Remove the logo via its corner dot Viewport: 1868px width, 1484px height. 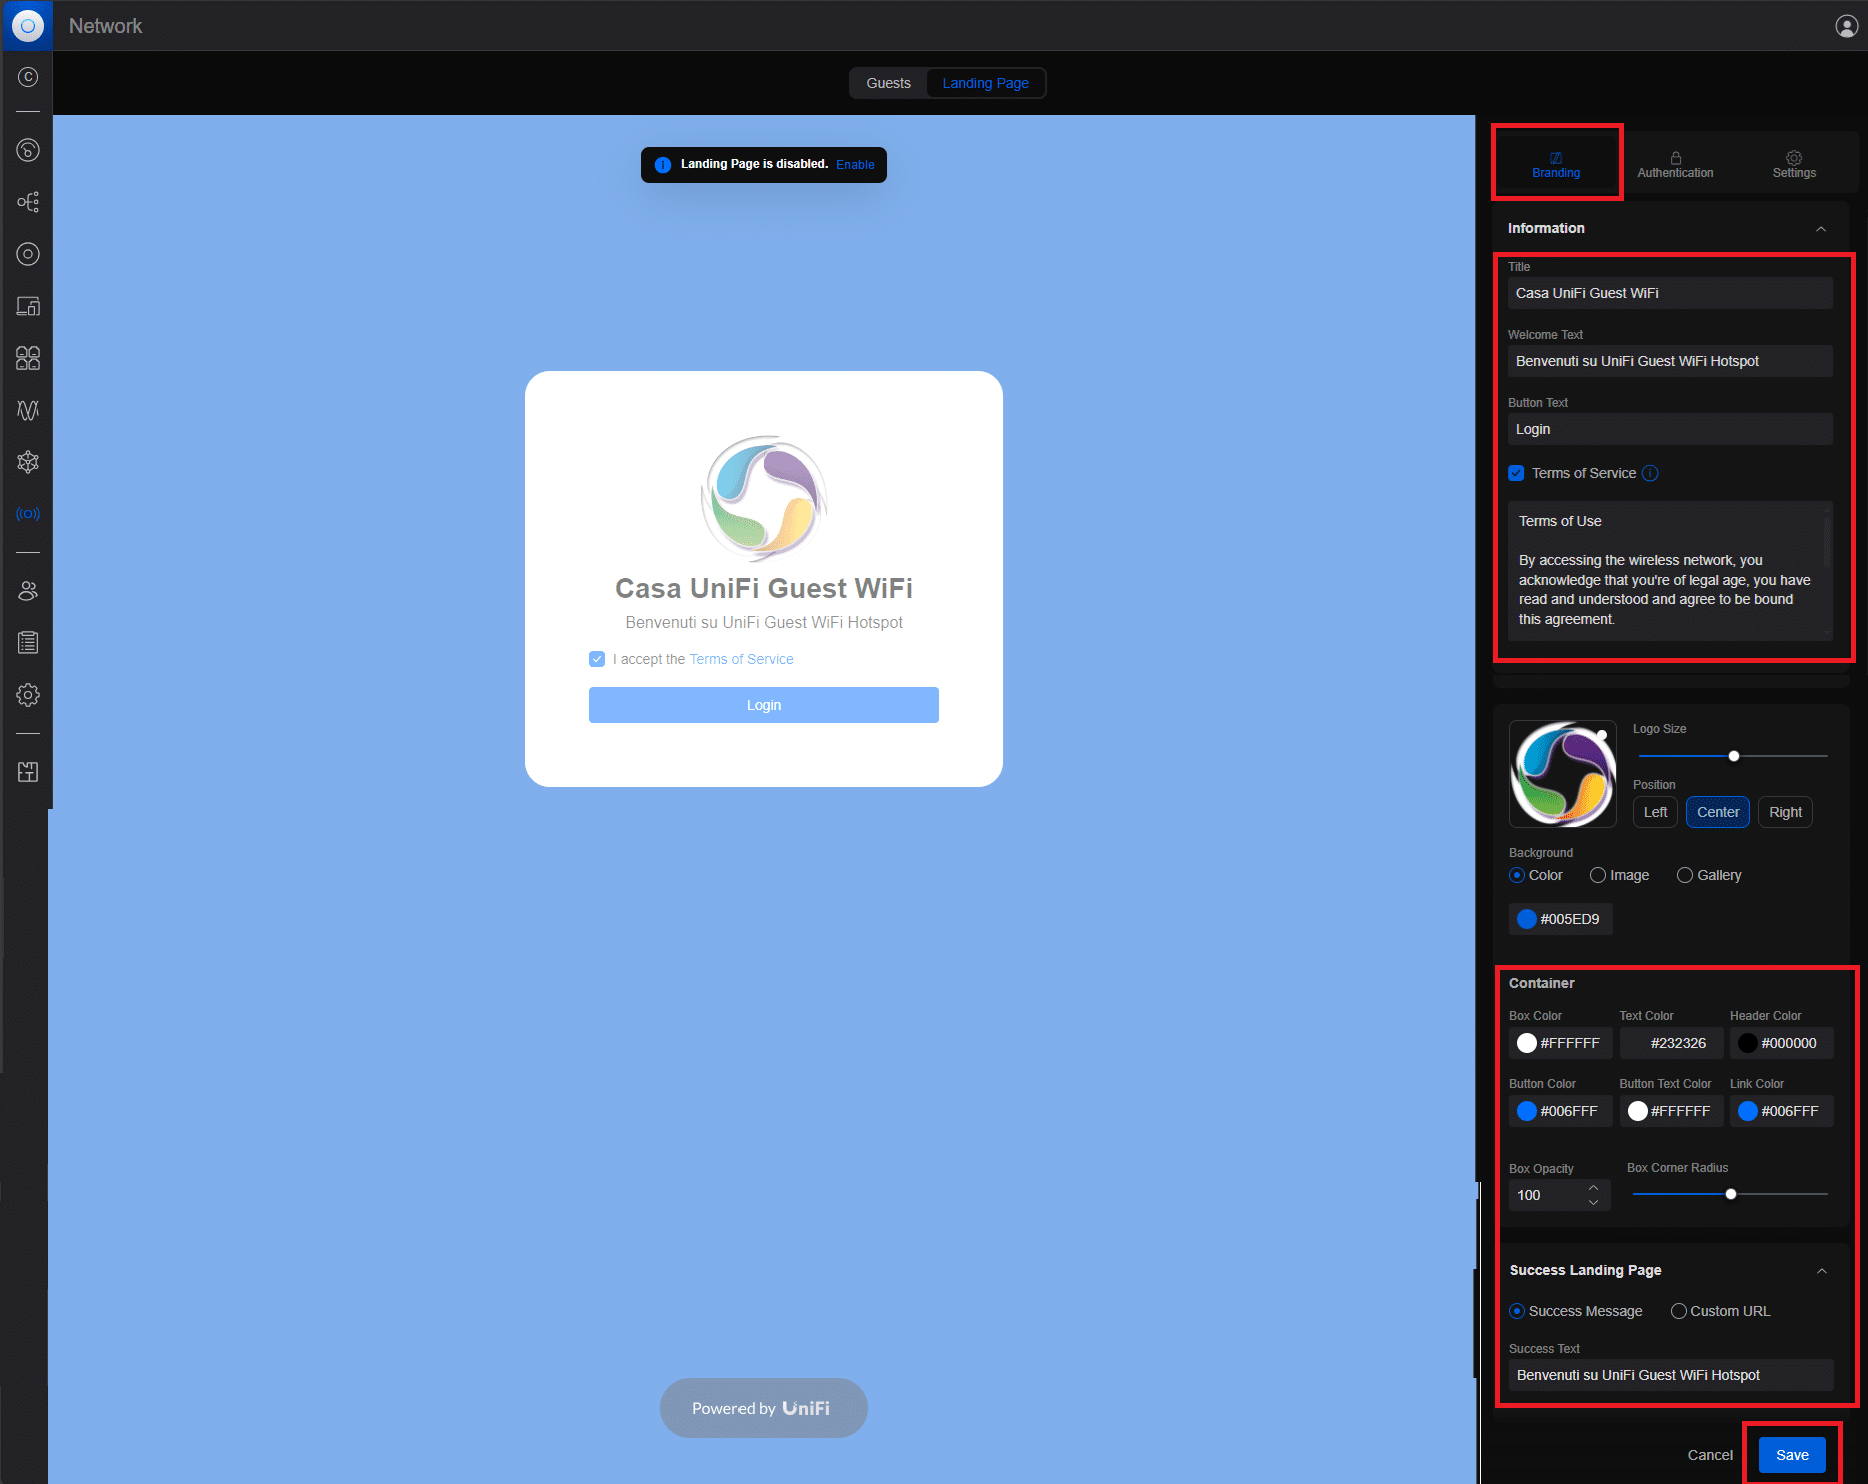tap(1602, 736)
